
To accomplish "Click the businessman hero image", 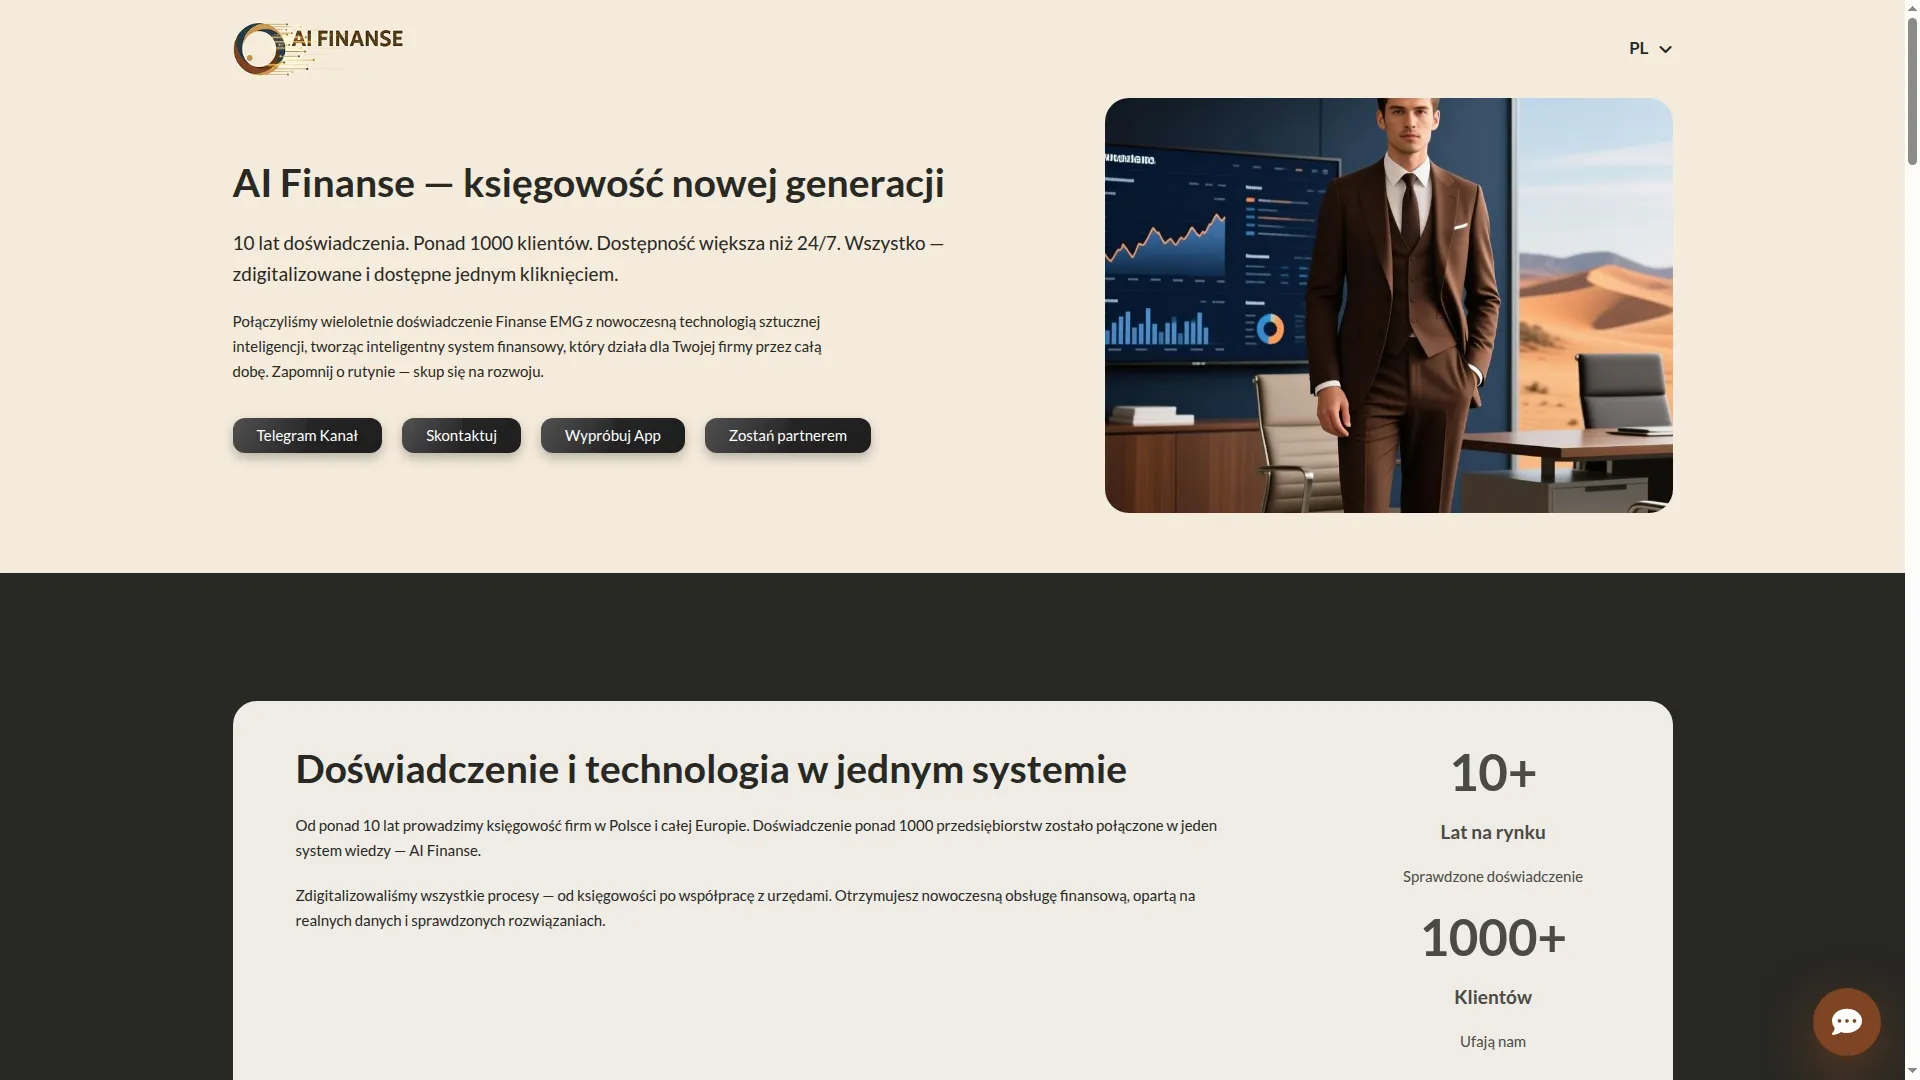I will [1388, 305].
